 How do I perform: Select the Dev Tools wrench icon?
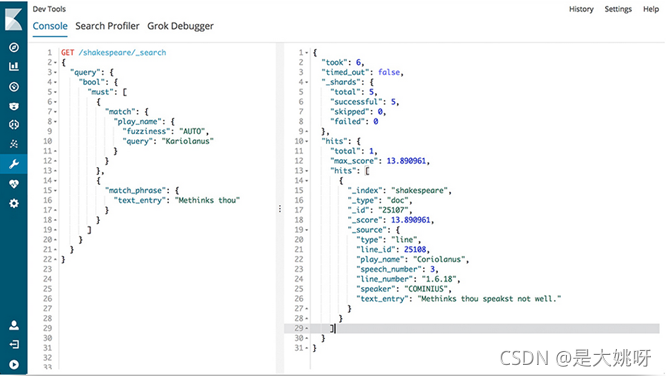click(x=14, y=164)
